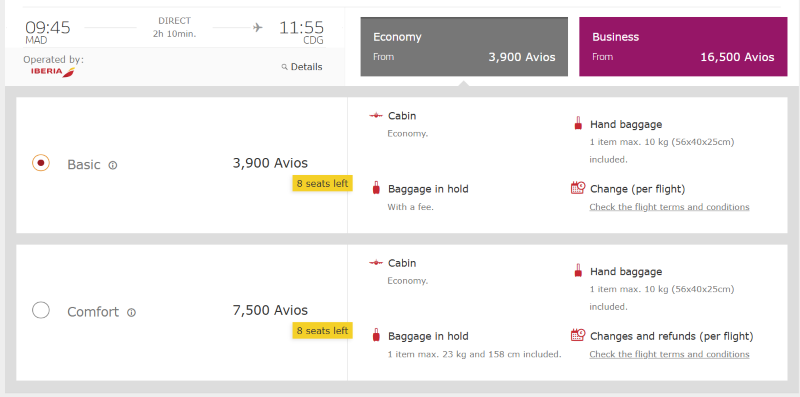
Task: Click the Change (per flight) calendar icon
Action: point(578,188)
